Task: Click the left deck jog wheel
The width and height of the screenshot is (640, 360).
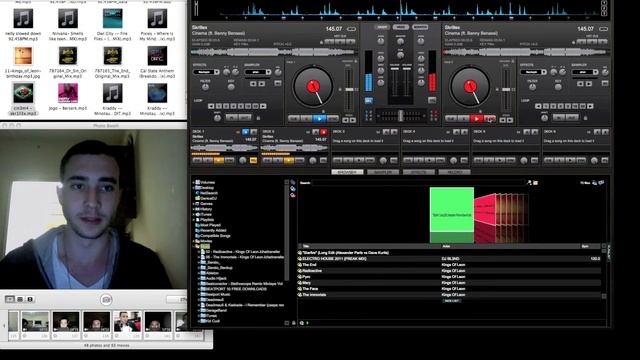Action: tap(313, 87)
